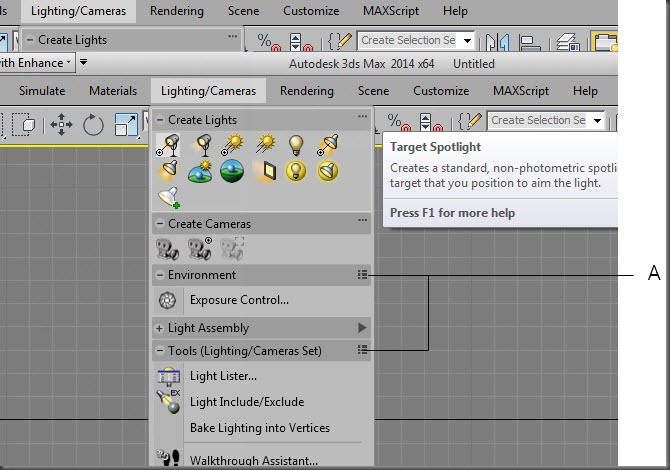Open the Materials menu
This screenshot has width=670, height=470.
pos(113,91)
